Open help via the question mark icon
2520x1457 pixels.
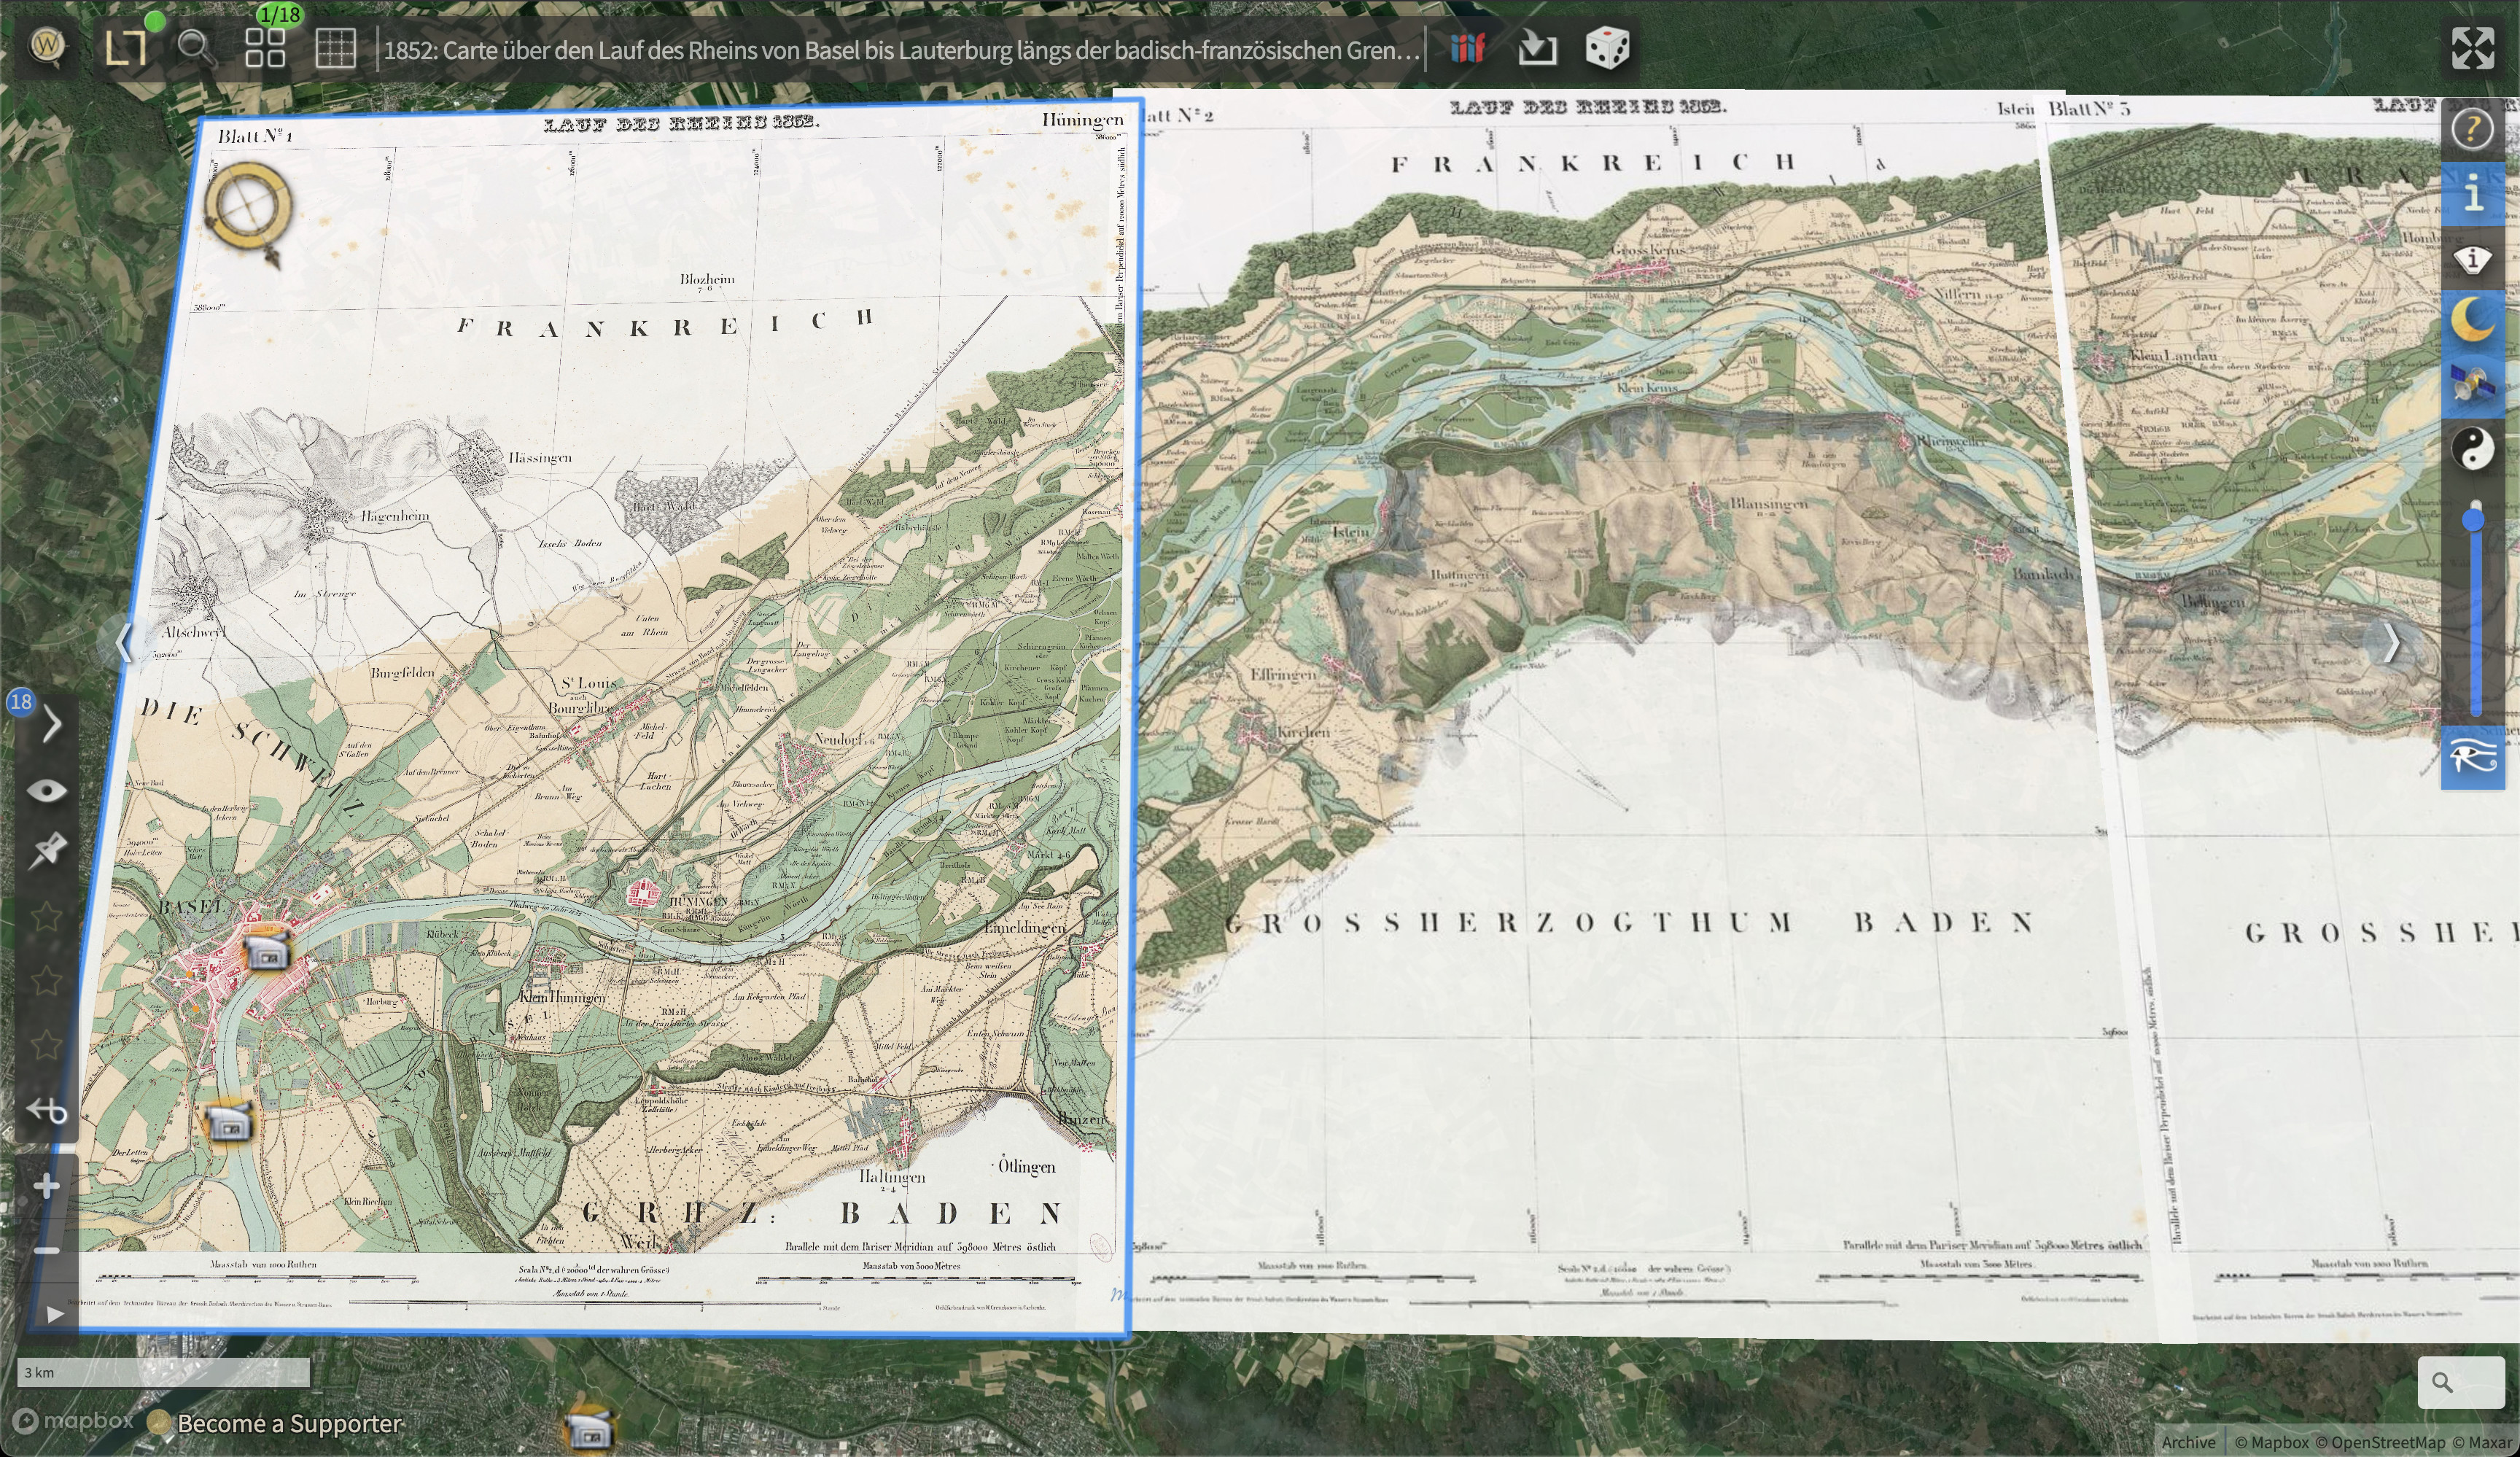pyautogui.click(x=2472, y=129)
